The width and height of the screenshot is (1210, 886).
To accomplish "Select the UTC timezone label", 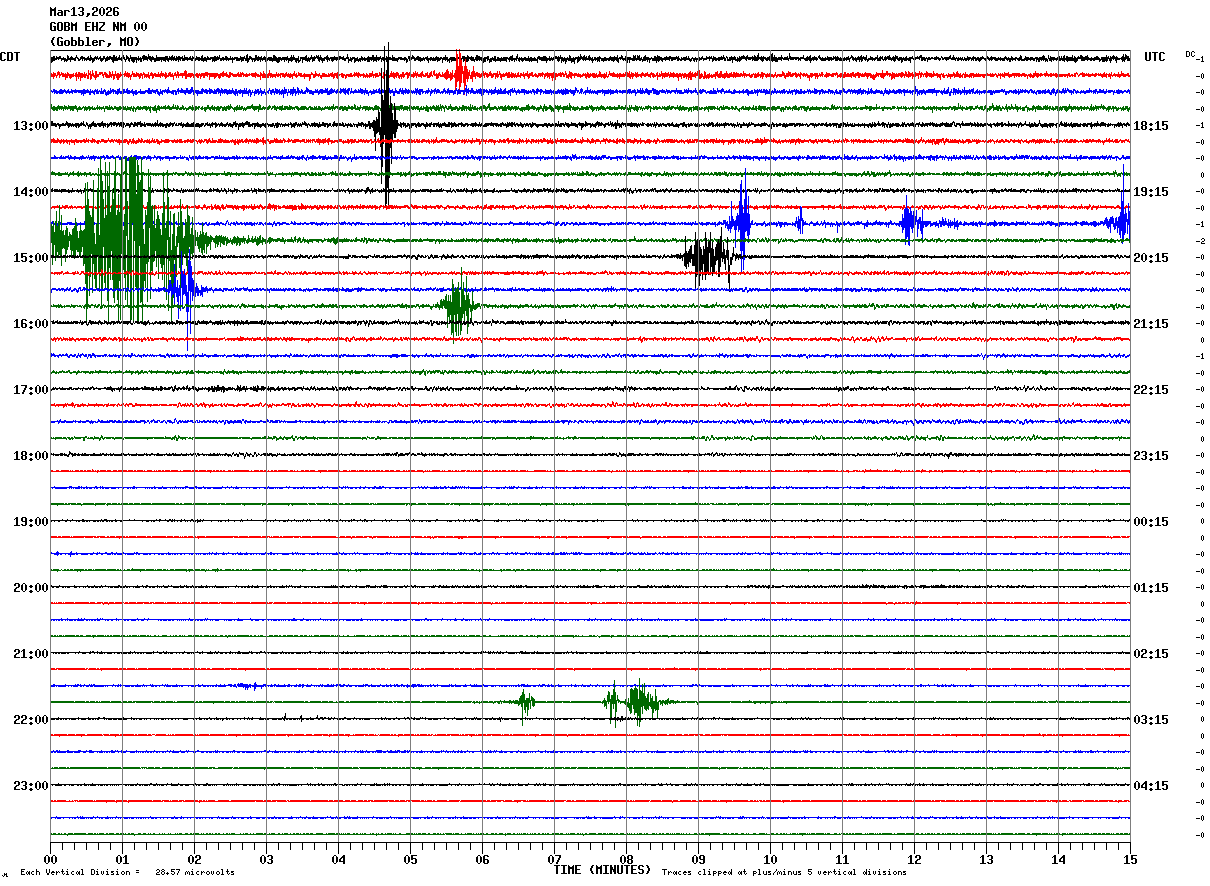I will pos(1155,57).
